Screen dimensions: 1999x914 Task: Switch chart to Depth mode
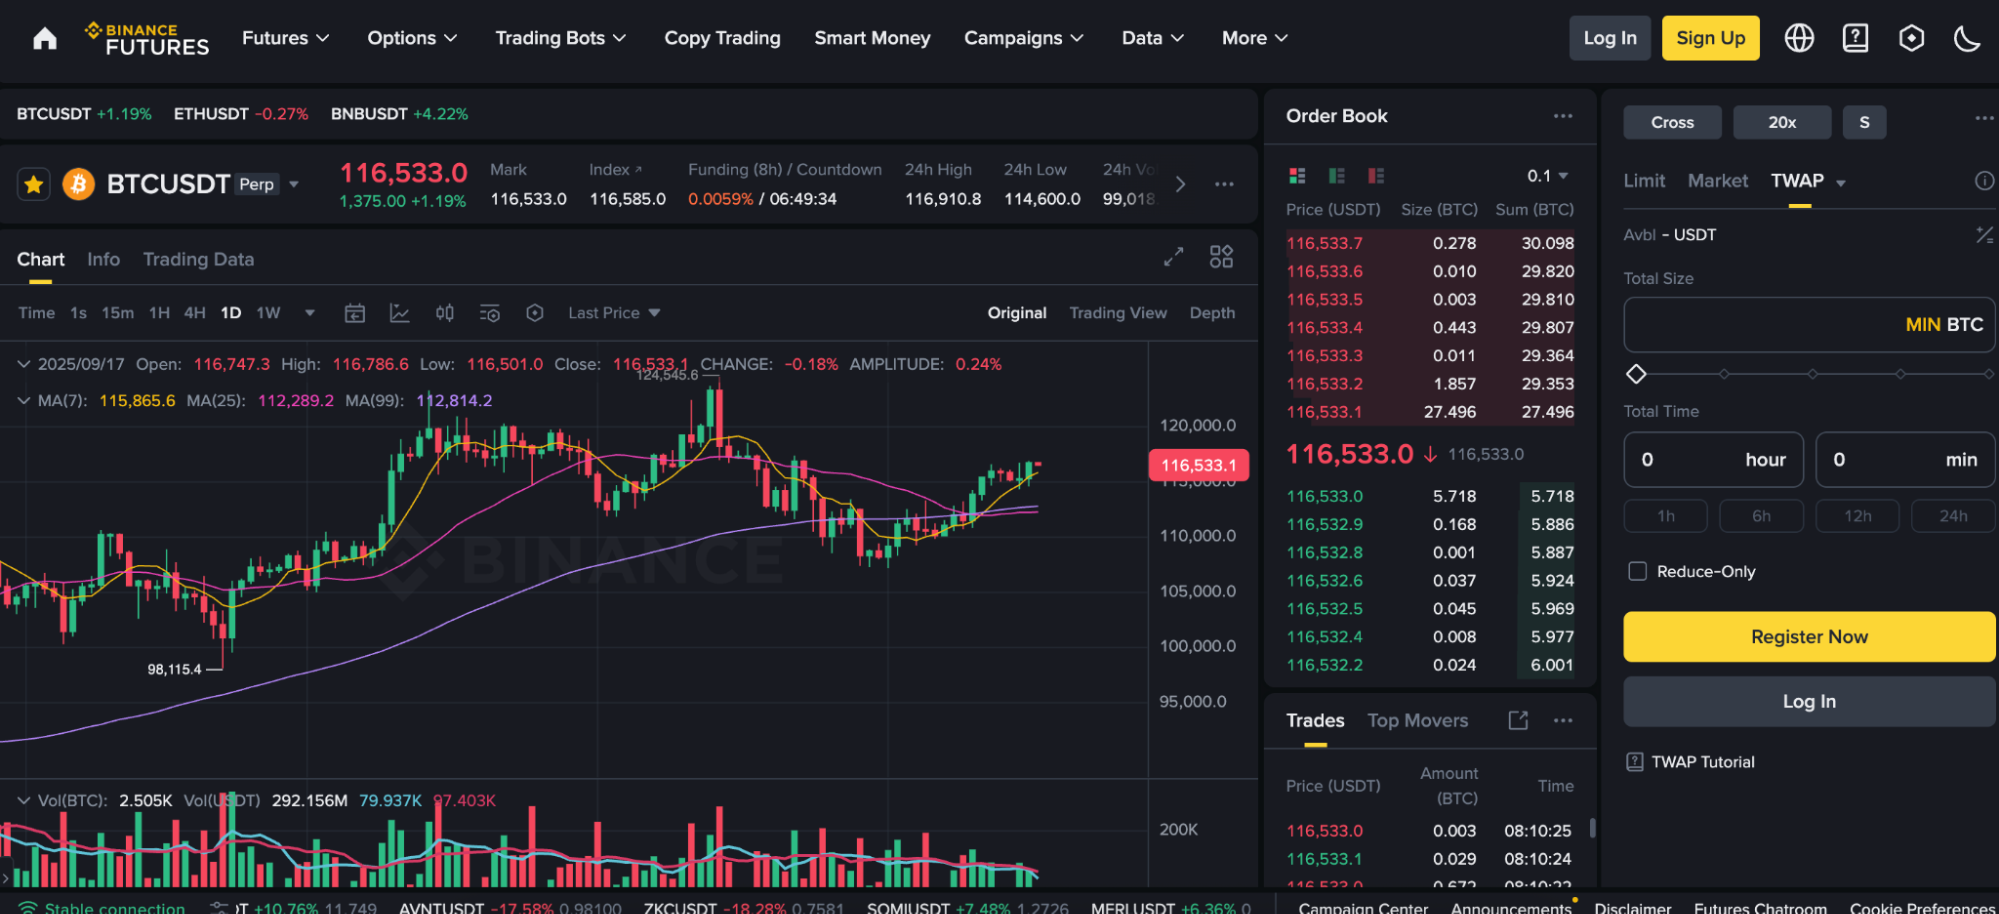tap(1212, 313)
